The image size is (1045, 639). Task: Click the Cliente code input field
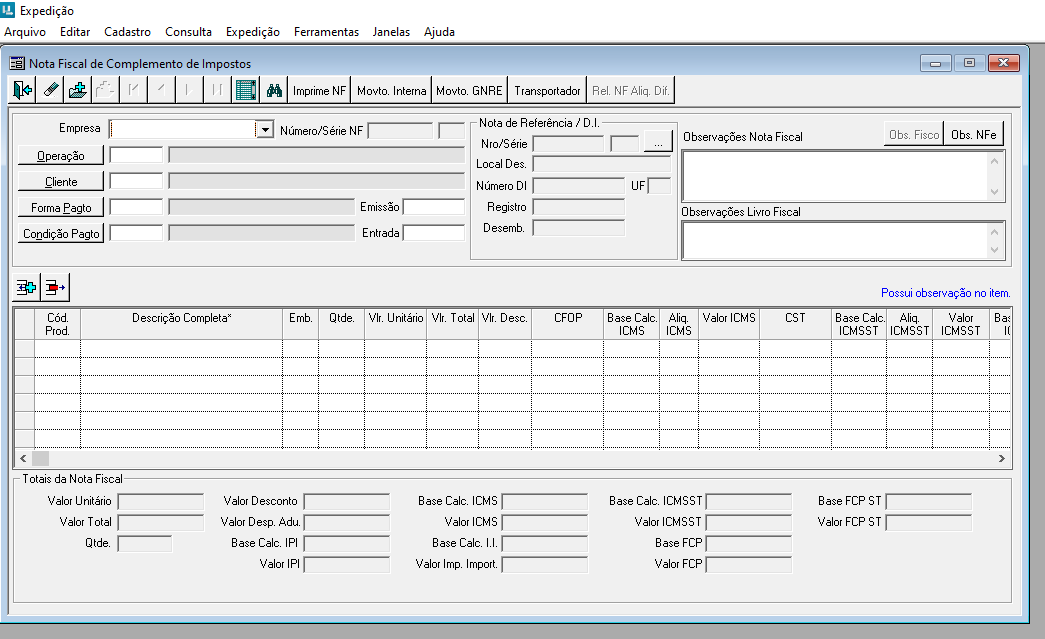click(136, 181)
